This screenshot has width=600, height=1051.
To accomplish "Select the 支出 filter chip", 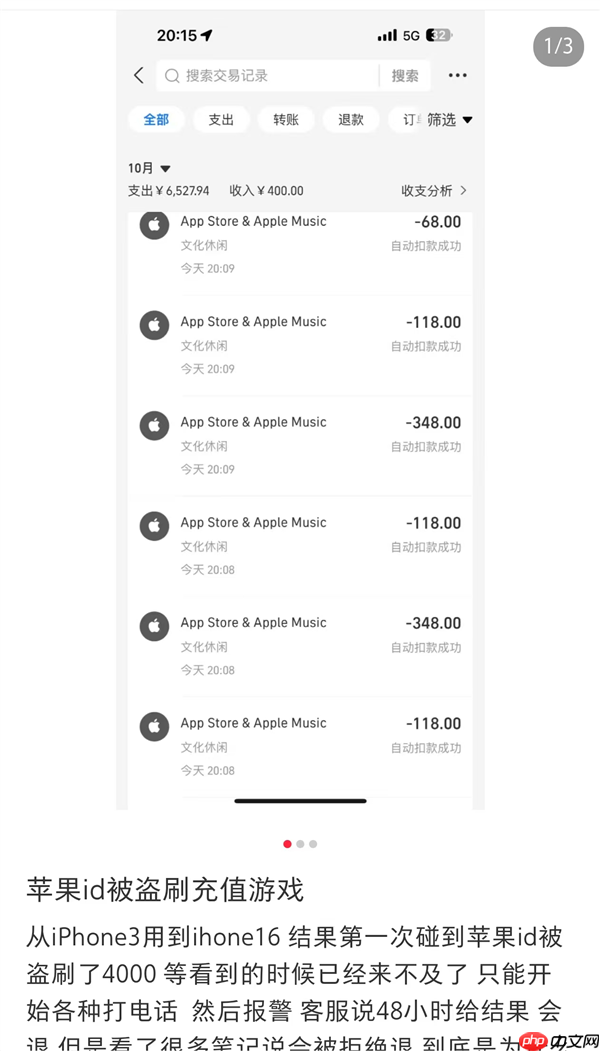I will pyautogui.click(x=221, y=119).
